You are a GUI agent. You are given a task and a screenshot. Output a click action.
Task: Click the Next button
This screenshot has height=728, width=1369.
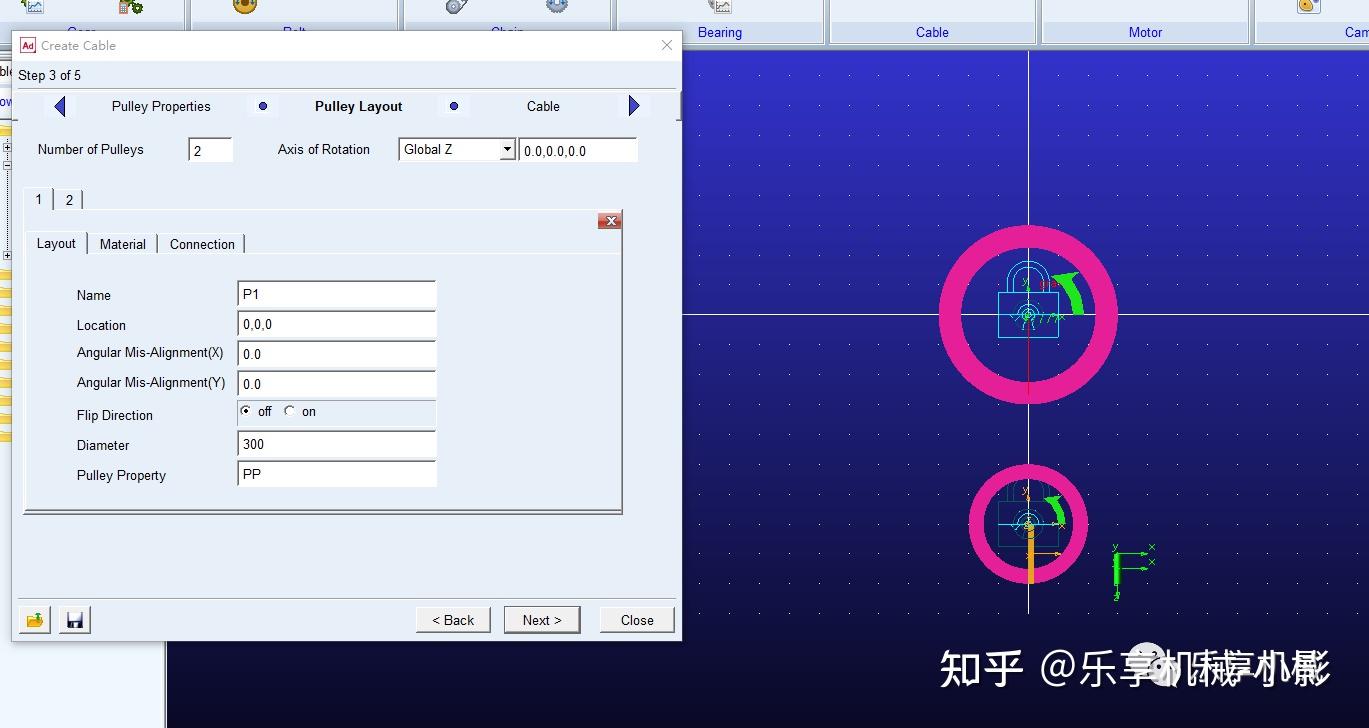[x=542, y=619]
